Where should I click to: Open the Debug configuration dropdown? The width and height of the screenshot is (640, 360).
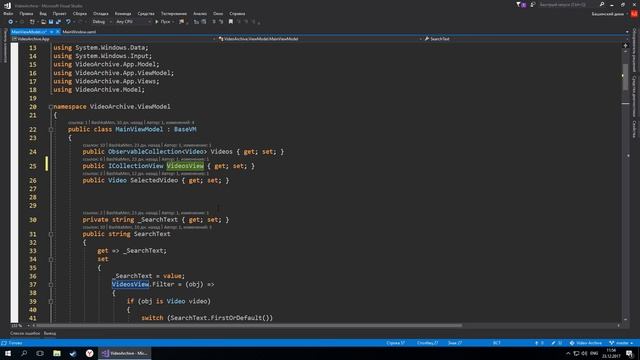tap(102, 22)
